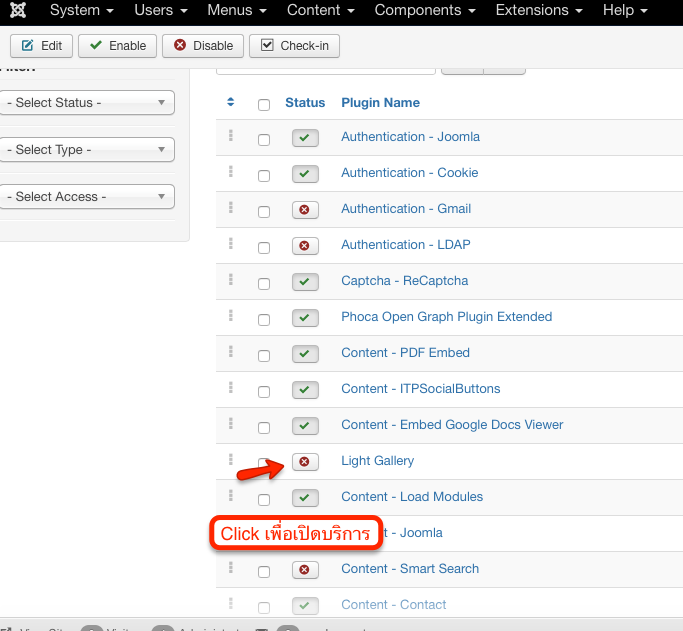
Task: Click drag handle of Authentication - Cookie row
Action: pos(231,172)
